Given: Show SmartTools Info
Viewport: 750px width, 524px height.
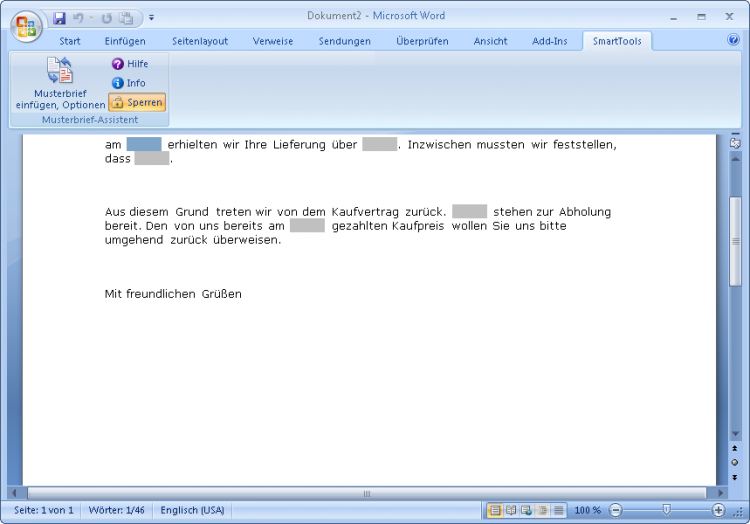Looking at the screenshot, I should [128, 83].
